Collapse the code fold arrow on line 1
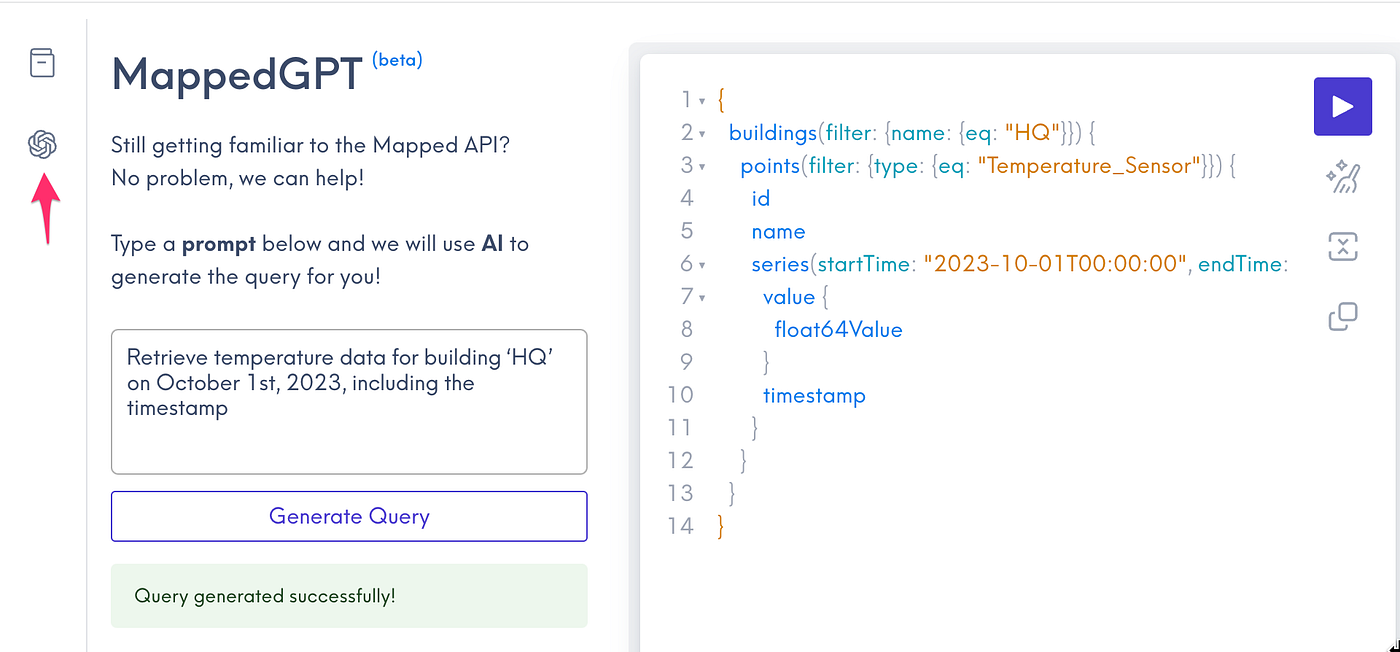Viewport: 1400px width, 652px height. tap(702, 100)
